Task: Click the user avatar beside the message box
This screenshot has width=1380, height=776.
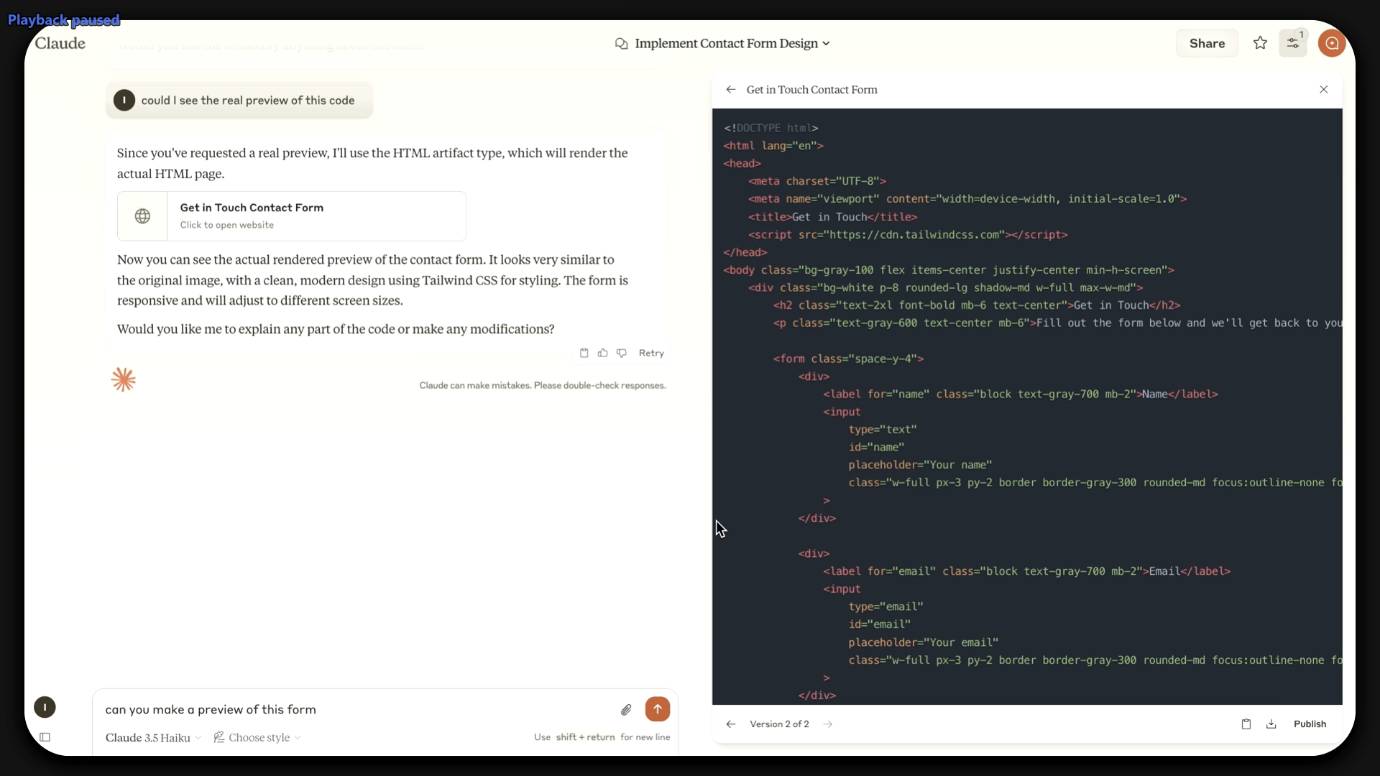Action: 45,707
